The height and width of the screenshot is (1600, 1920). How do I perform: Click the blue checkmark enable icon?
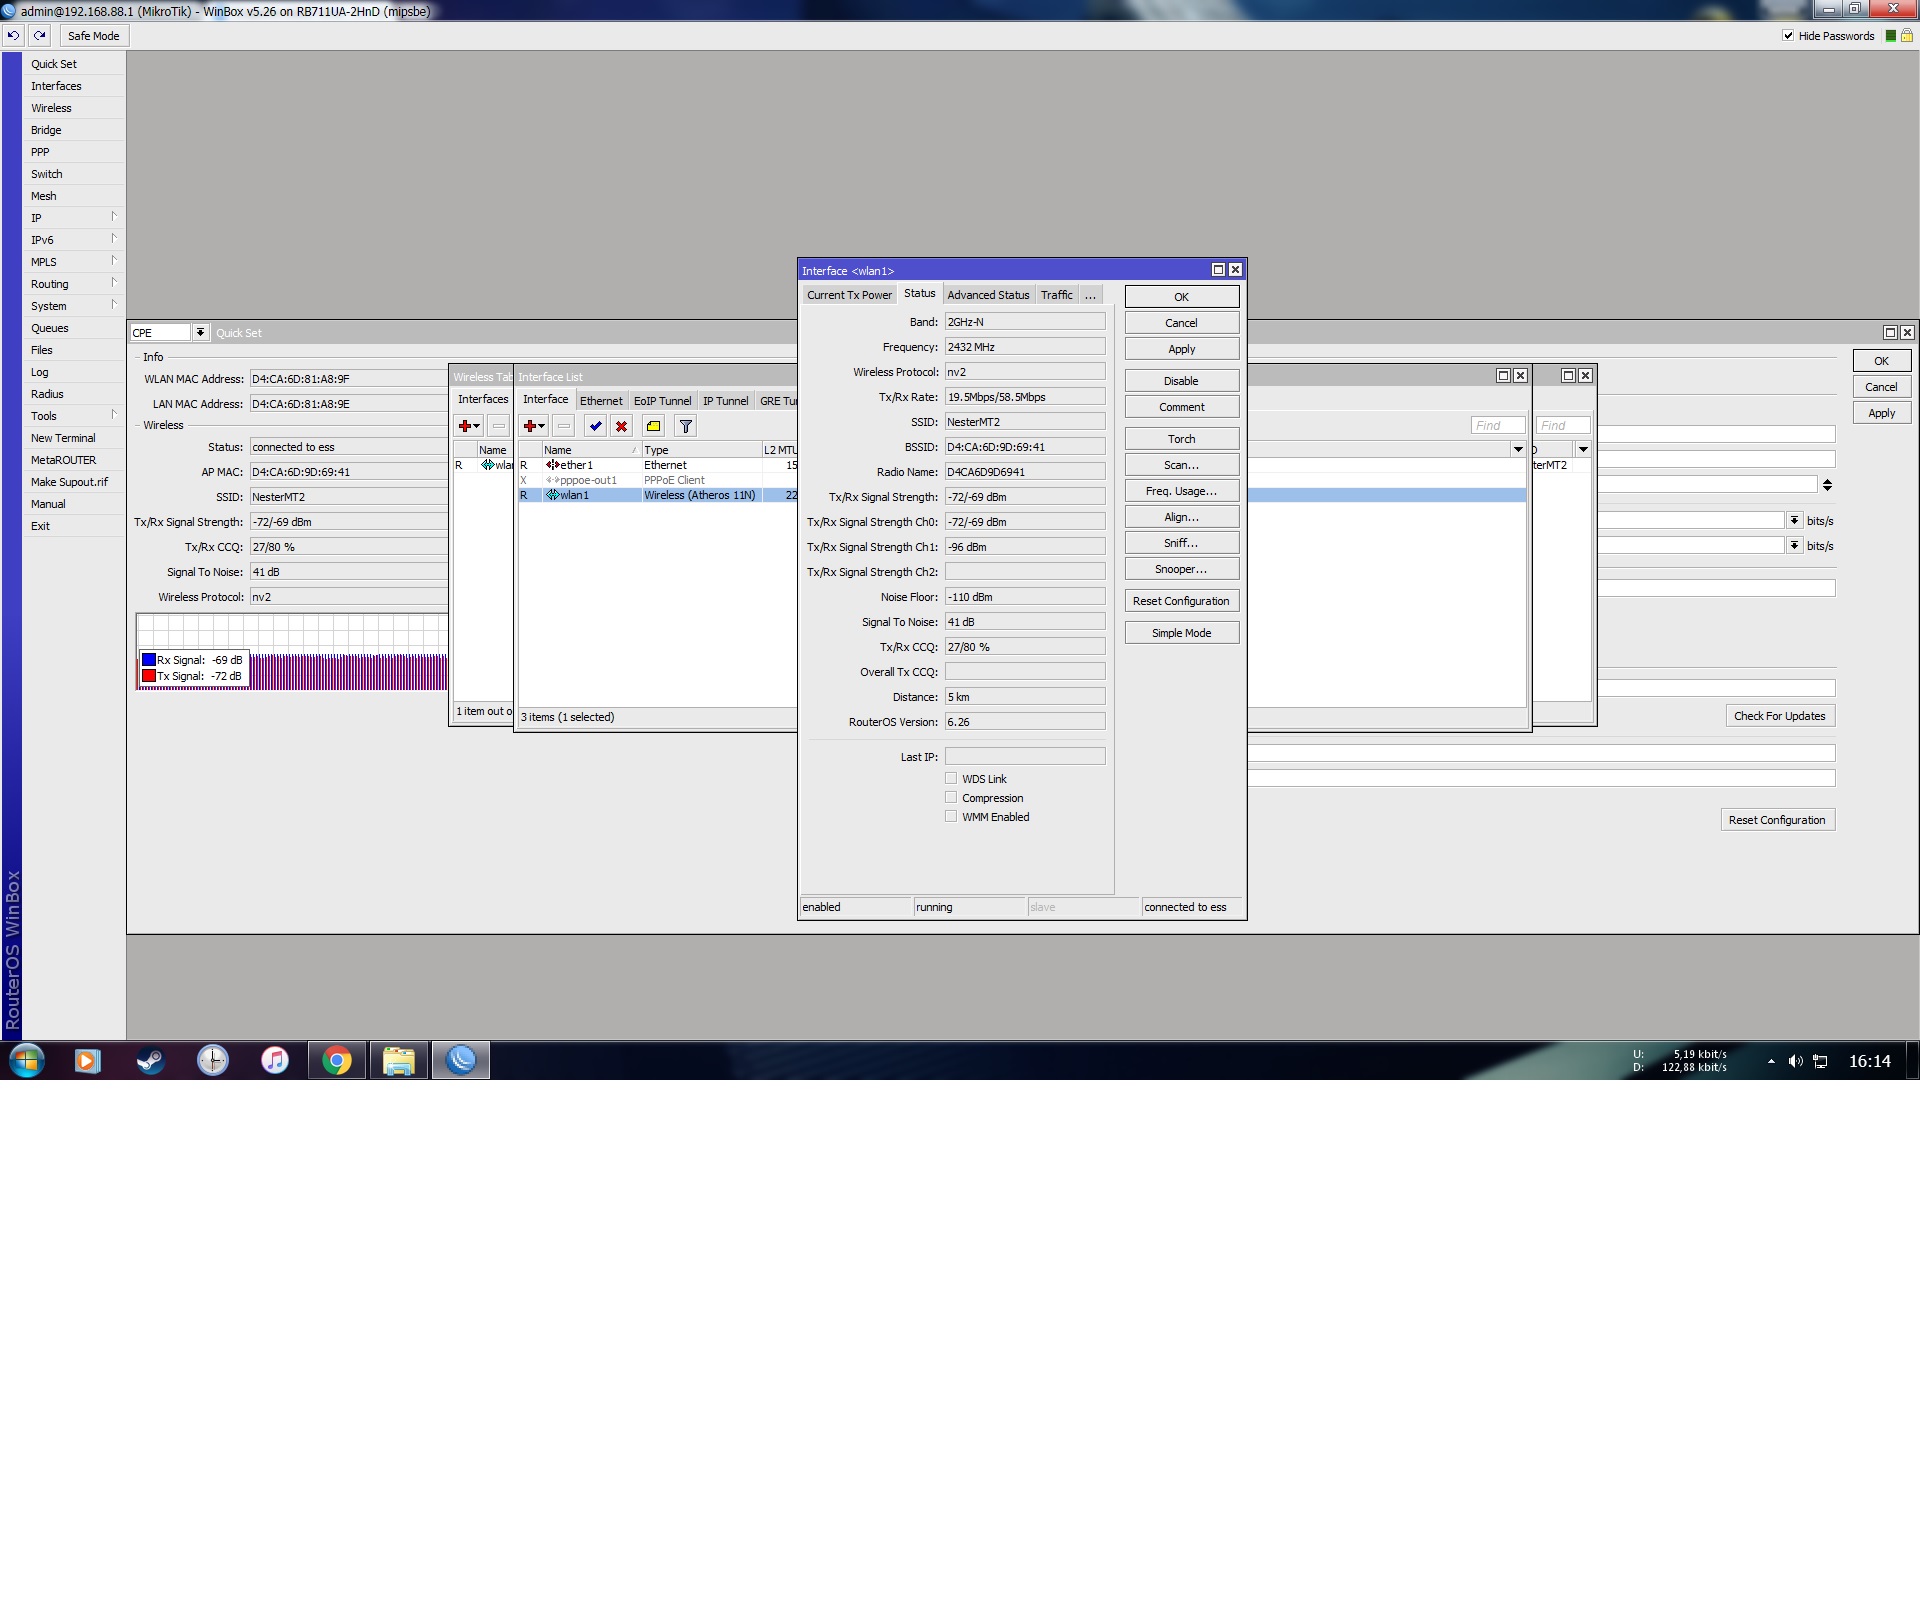tap(595, 426)
